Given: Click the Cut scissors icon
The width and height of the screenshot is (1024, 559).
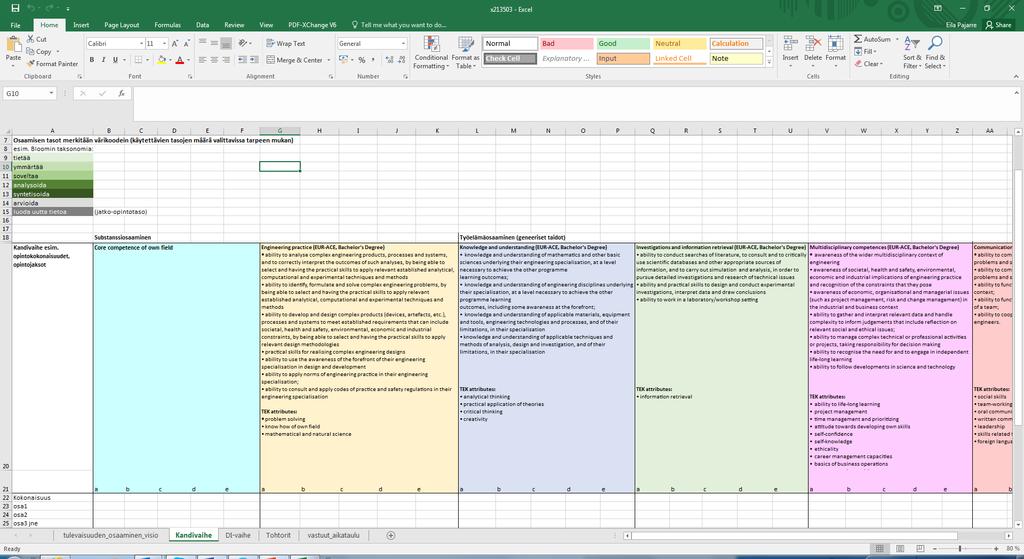Looking at the screenshot, I should click(x=31, y=39).
